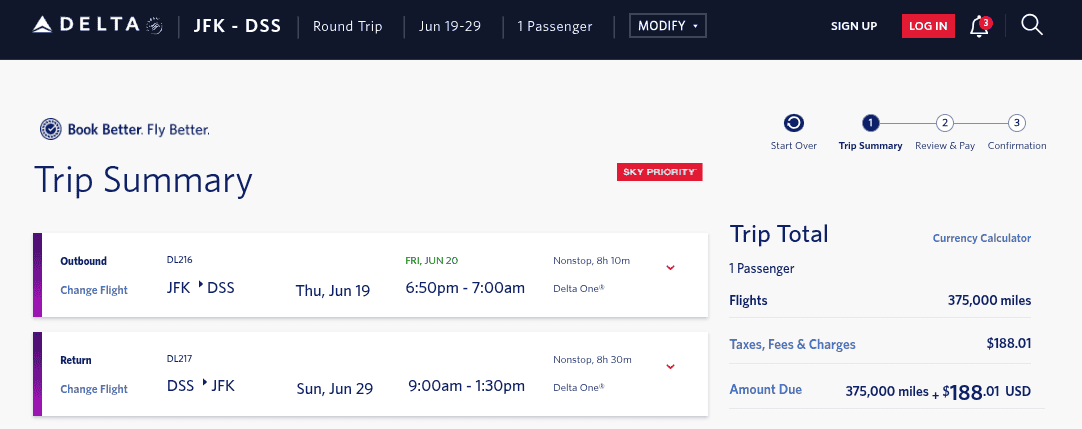Change the return flight
This screenshot has width=1082, height=429.
[x=94, y=389]
